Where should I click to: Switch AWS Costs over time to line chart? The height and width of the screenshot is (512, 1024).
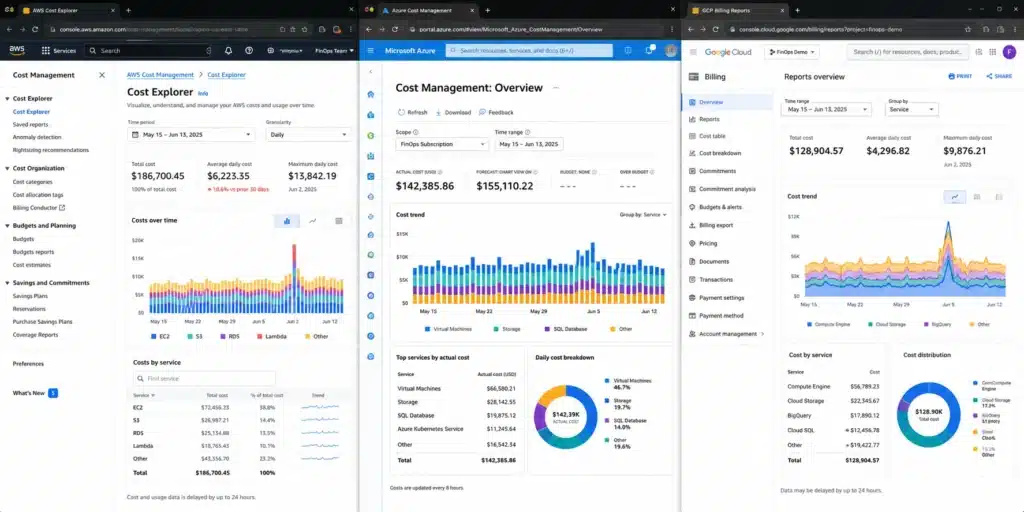[313, 221]
